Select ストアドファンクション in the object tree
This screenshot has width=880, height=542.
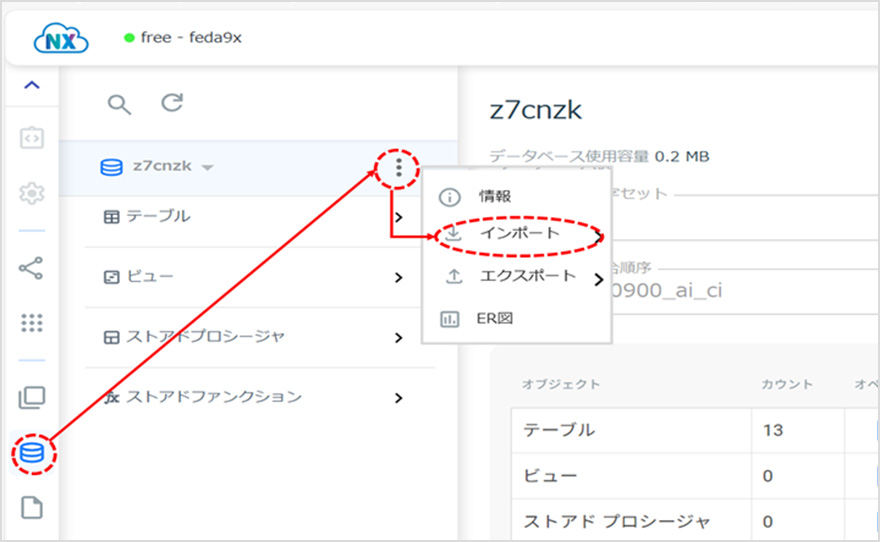click(x=214, y=397)
